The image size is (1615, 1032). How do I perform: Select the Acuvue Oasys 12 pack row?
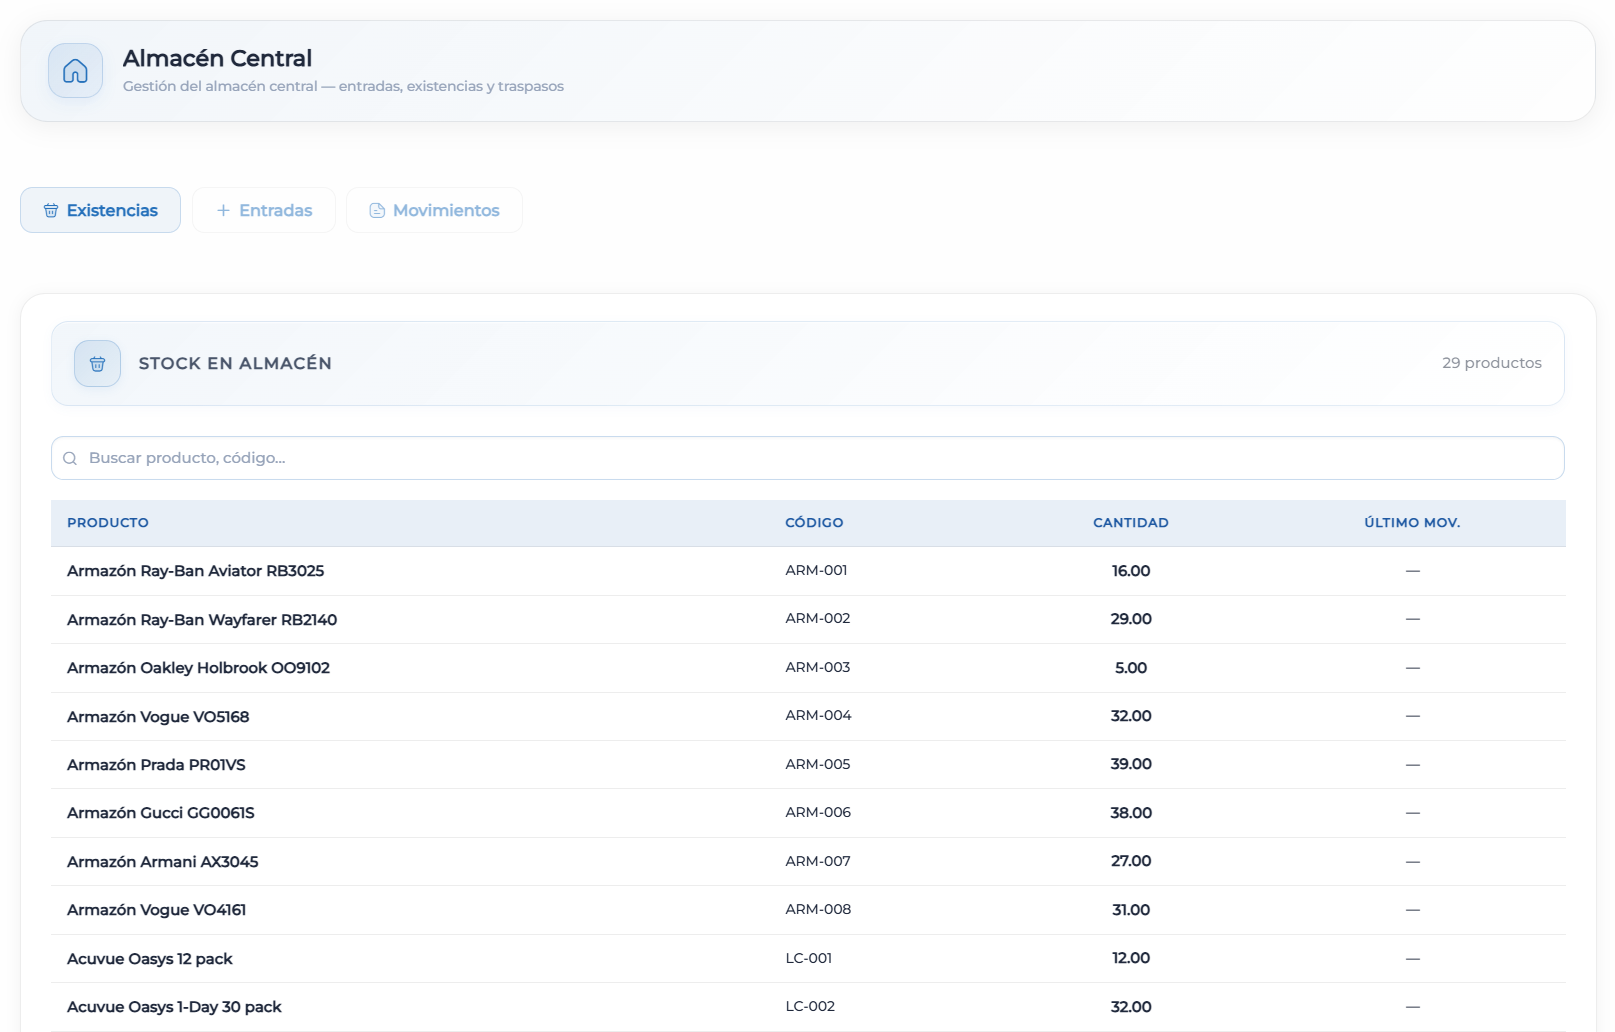pos(150,959)
